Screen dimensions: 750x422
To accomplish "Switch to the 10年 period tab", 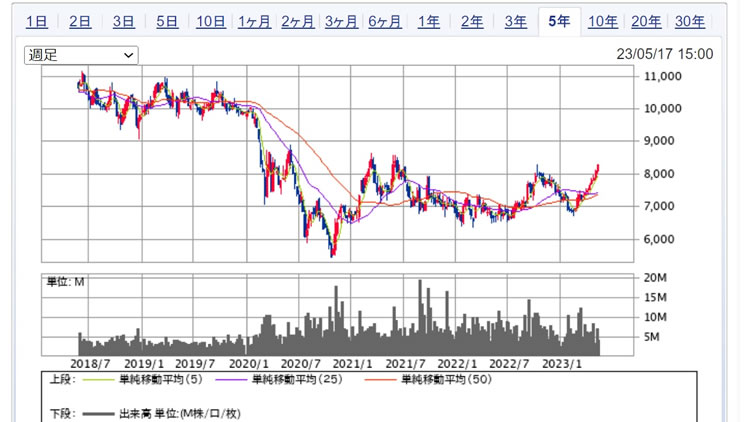I will [x=602, y=22].
